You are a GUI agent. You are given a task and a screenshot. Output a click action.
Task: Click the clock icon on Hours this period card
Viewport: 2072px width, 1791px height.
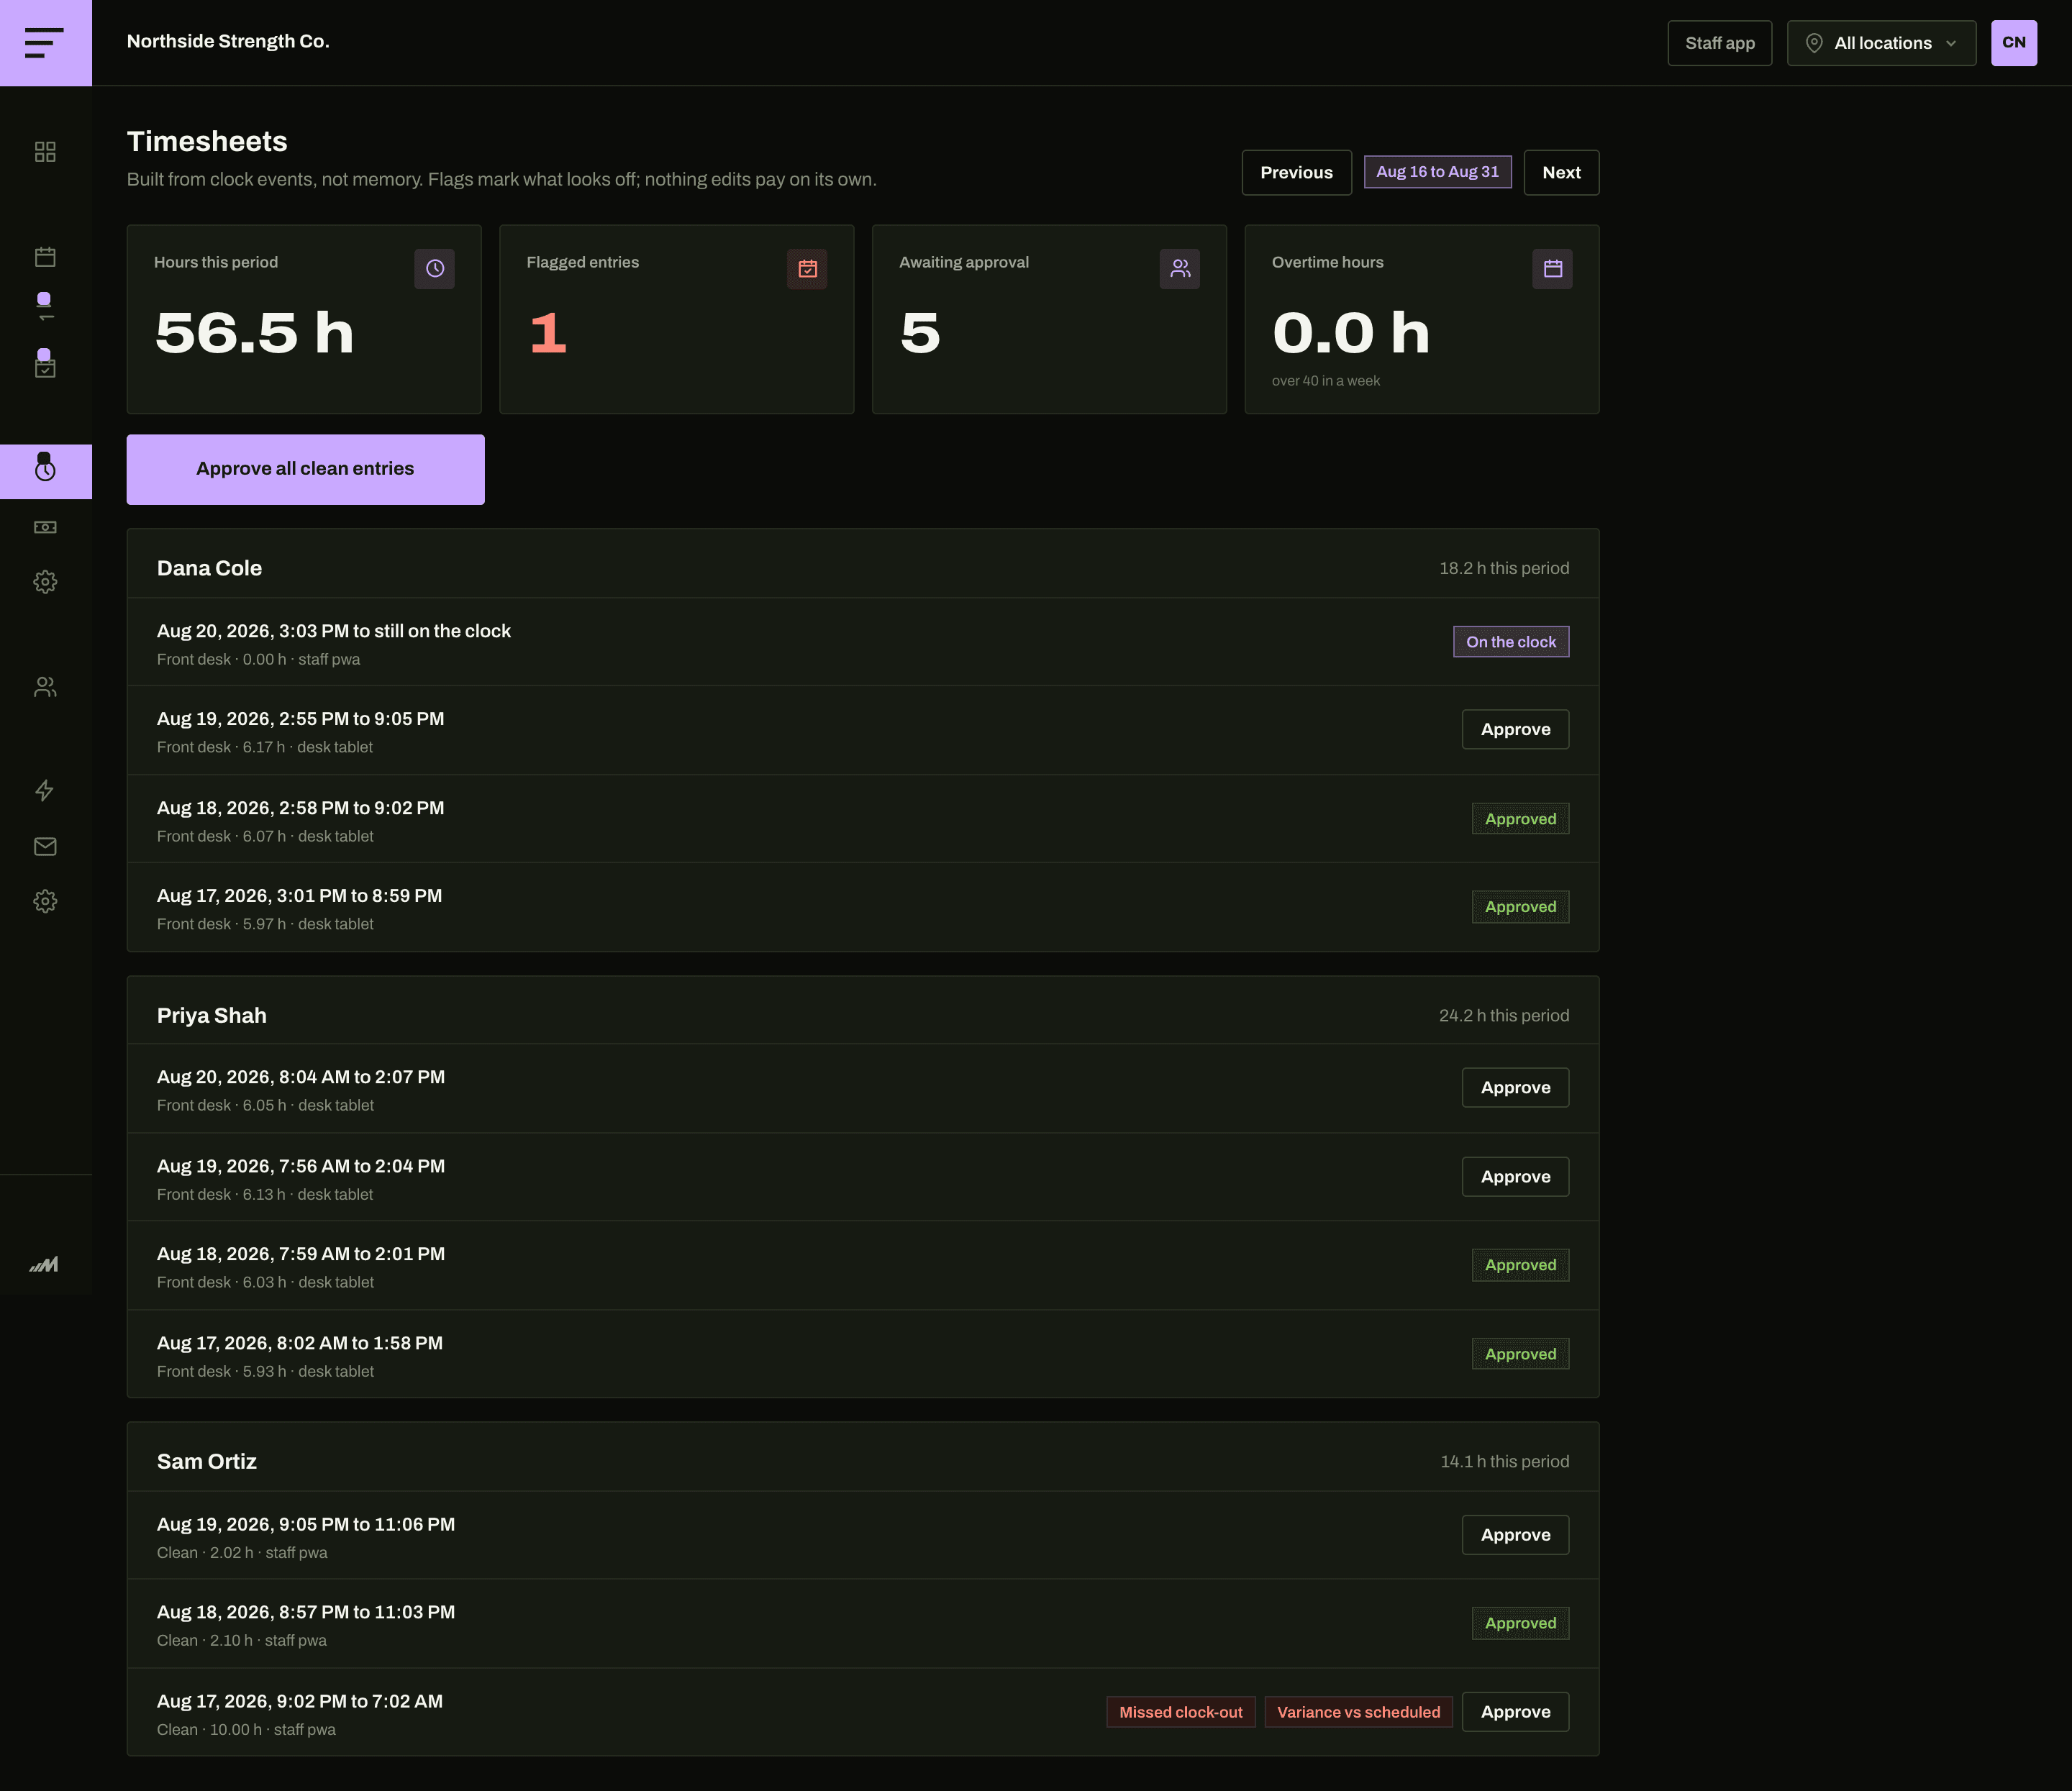click(x=434, y=269)
